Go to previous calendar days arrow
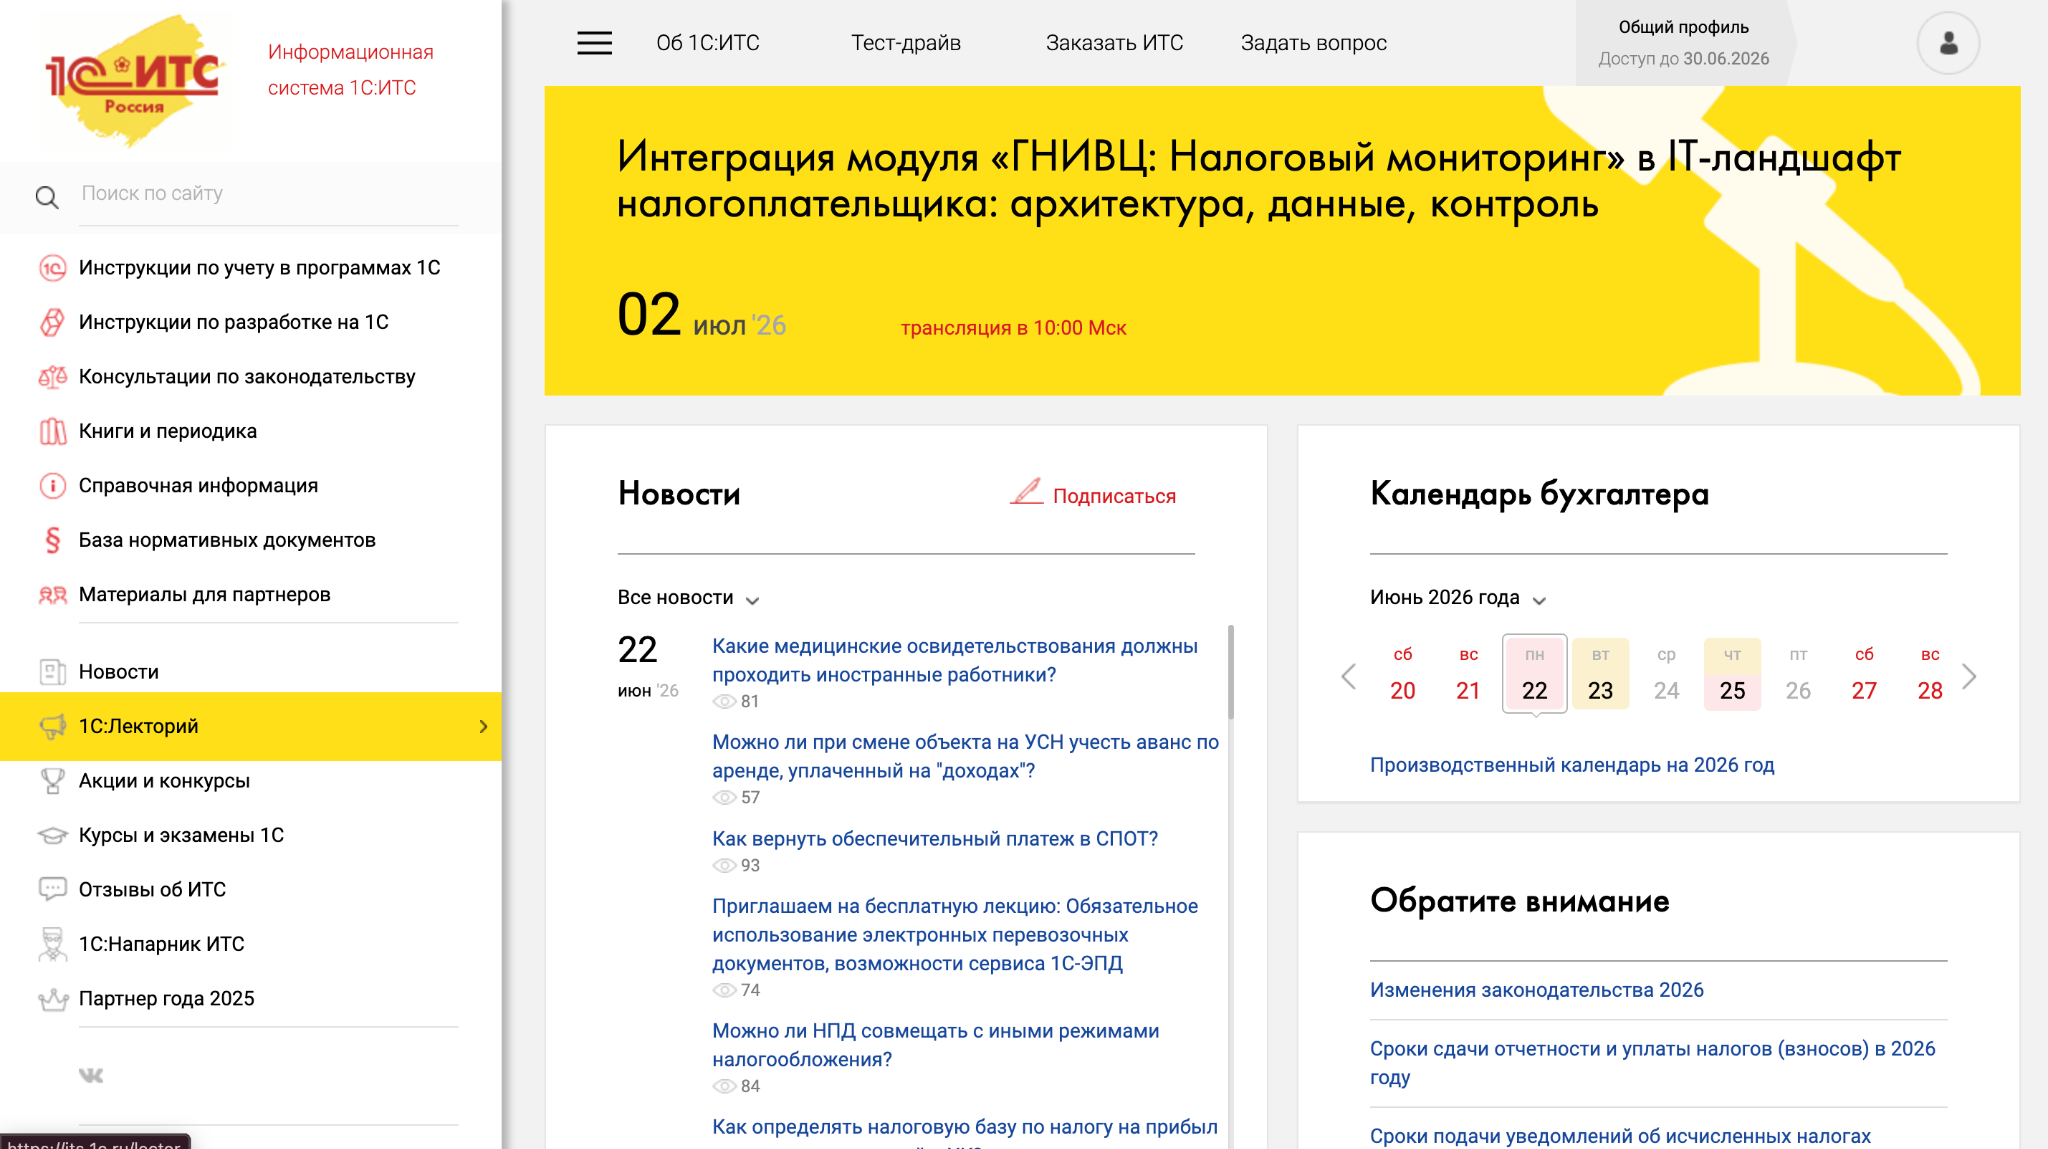2048x1149 pixels. [x=1348, y=677]
